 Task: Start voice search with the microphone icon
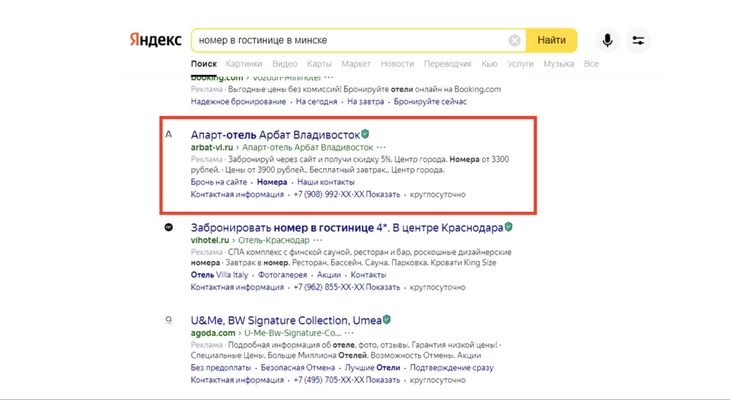click(x=607, y=41)
